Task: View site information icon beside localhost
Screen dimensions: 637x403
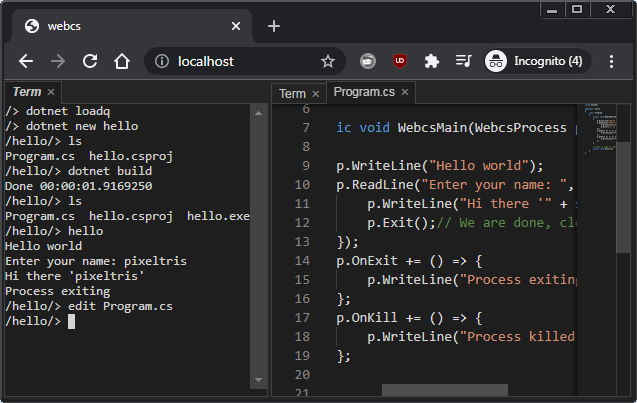Action: (x=162, y=61)
